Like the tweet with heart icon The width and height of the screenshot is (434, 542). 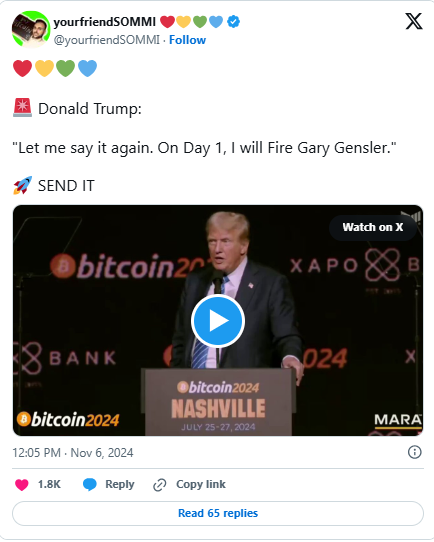click(x=21, y=485)
